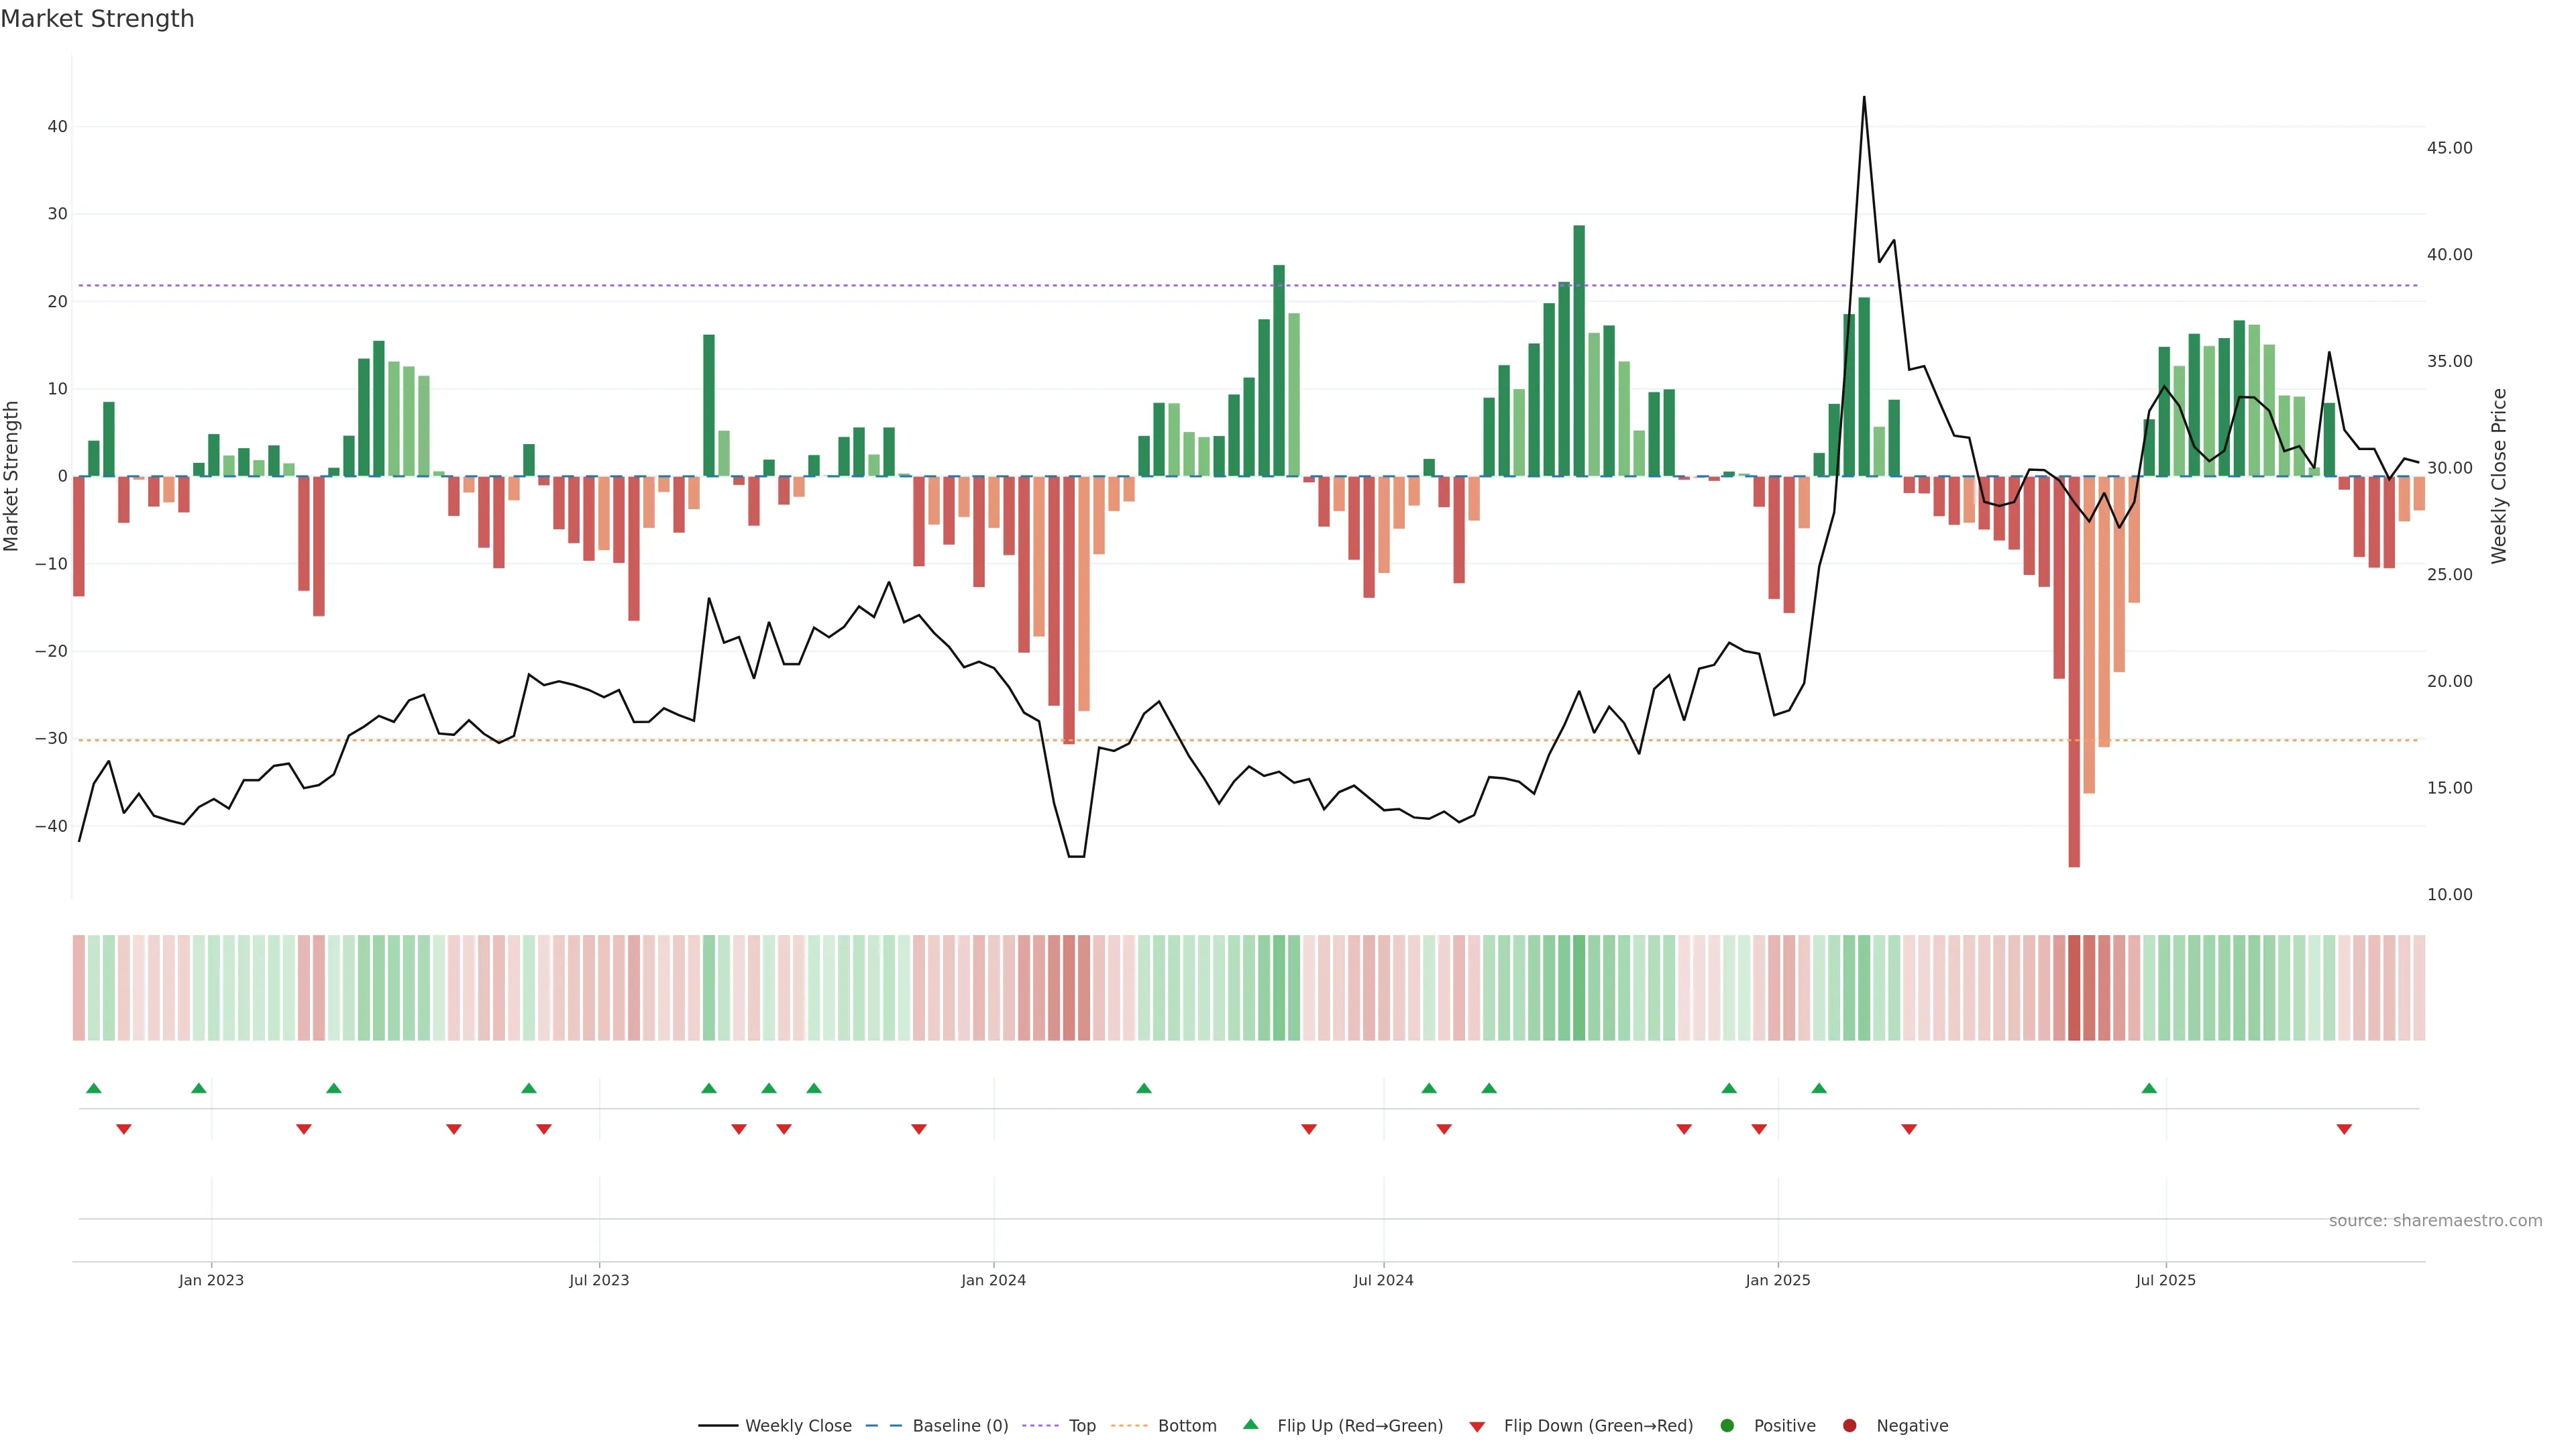This screenshot has height=1449, width=2576.
Task: Click the Positive green circle legend icon
Action: point(1727,1425)
